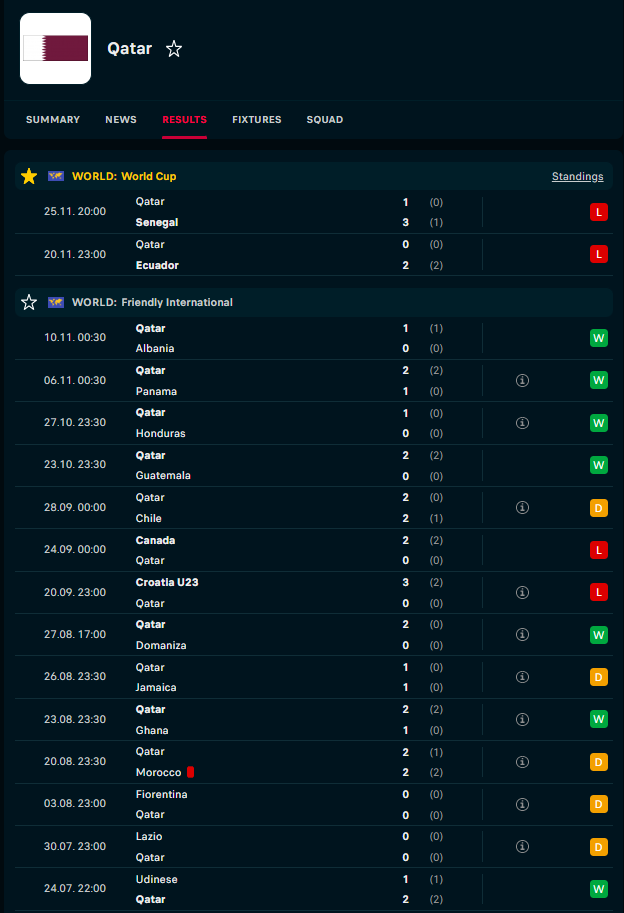Image resolution: width=624 pixels, height=913 pixels.
Task: Open the News tab
Action: coord(121,120)
